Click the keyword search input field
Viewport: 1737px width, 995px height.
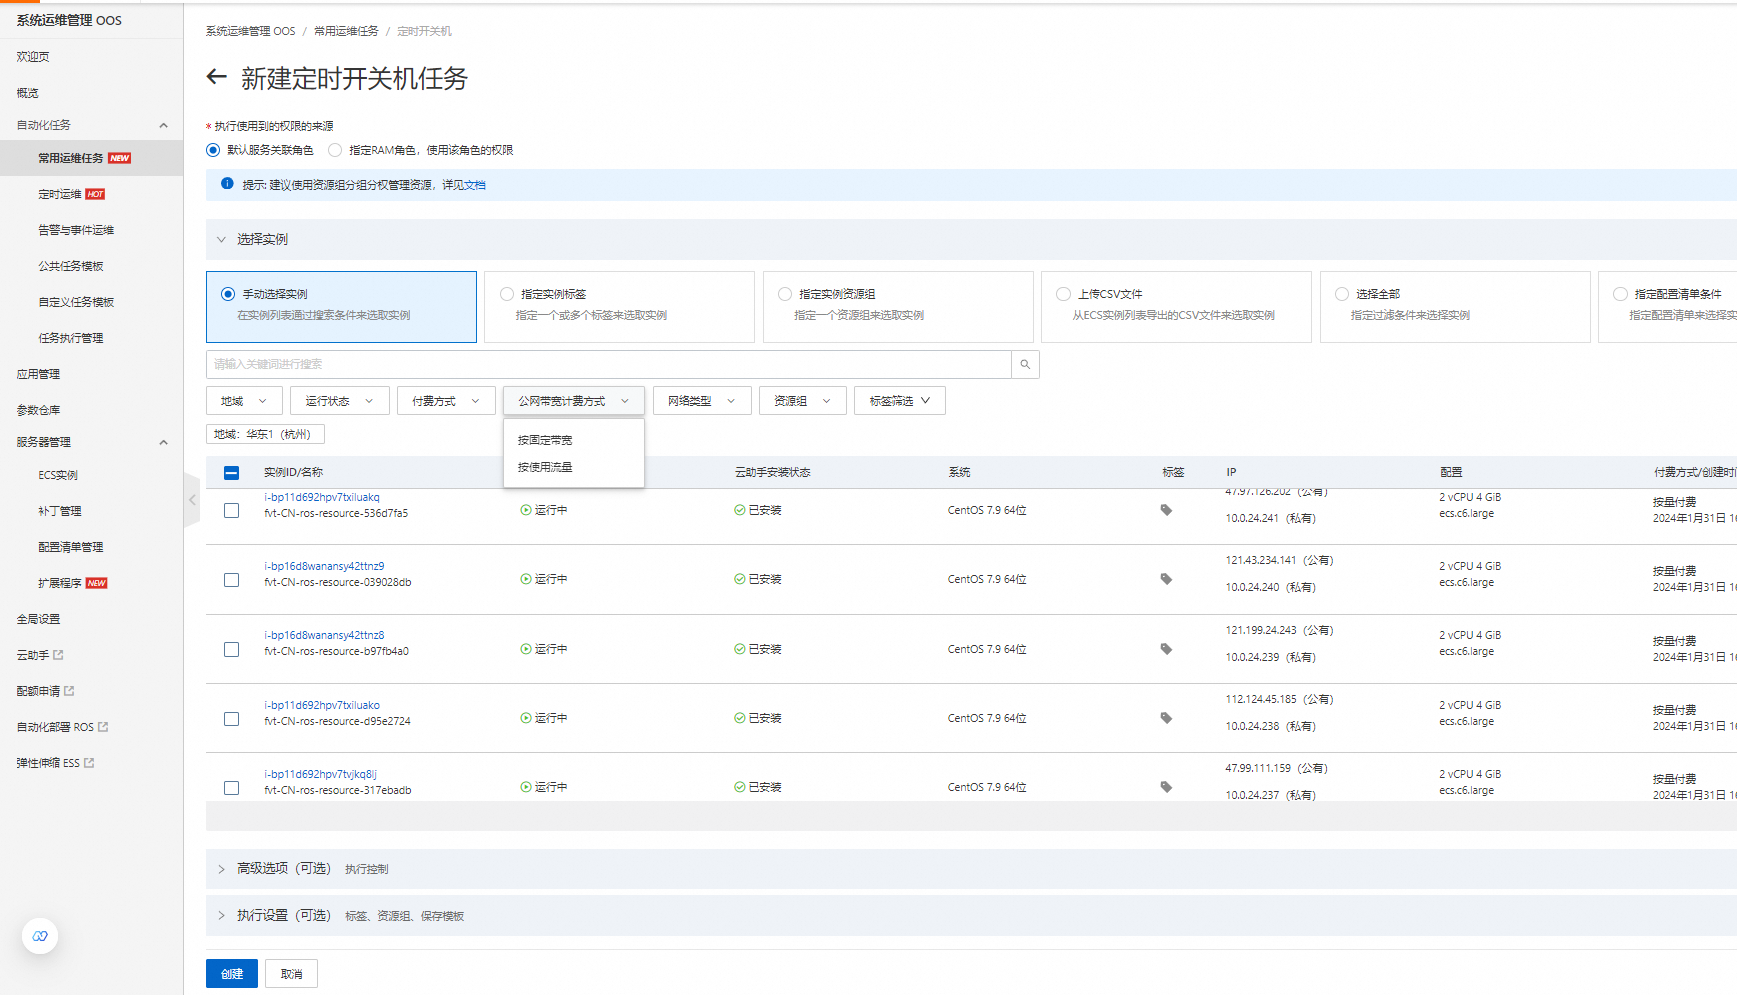[x=609, y=364]
